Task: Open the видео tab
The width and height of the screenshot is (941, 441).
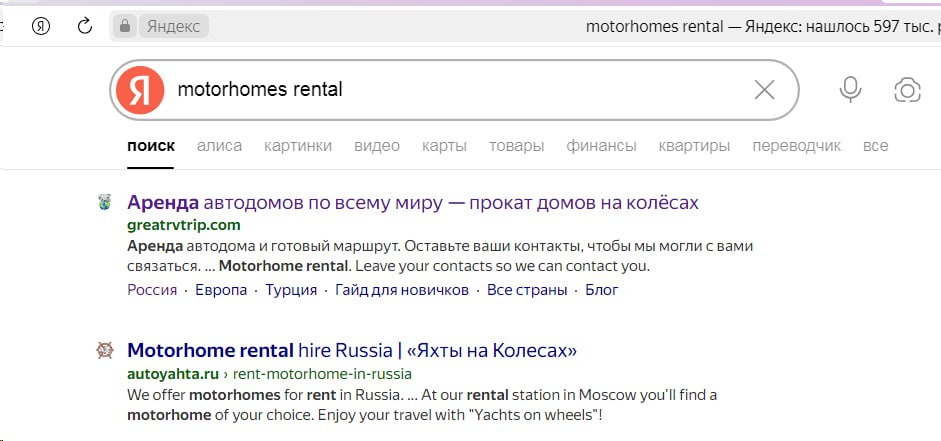Action: 377,146
